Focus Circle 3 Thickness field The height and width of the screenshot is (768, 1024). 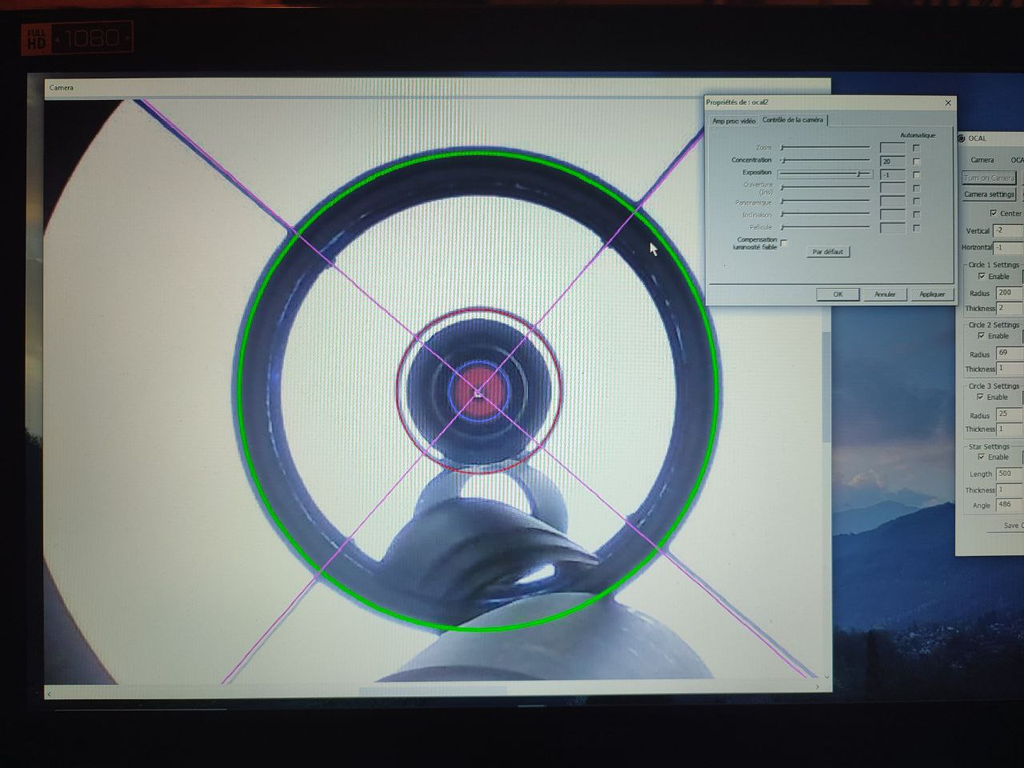pyautogui.click(x=1010, y=429)
